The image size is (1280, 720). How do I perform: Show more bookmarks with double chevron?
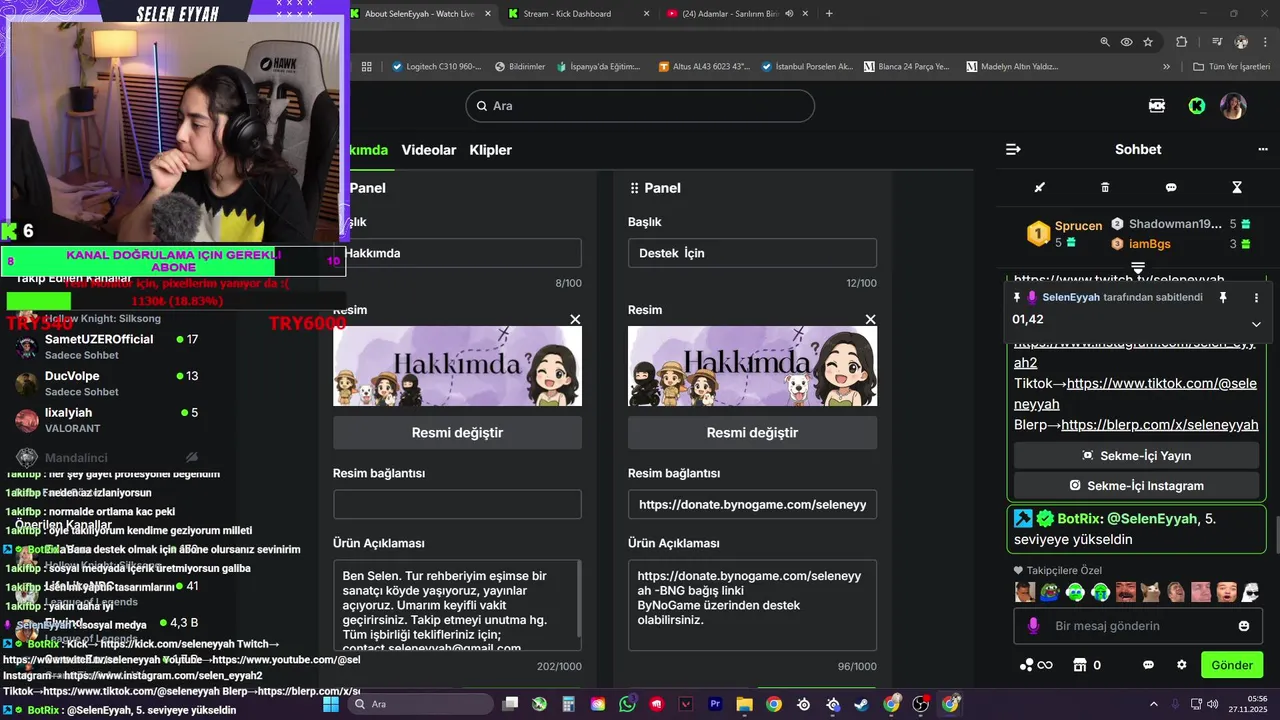pos(1166,67)
